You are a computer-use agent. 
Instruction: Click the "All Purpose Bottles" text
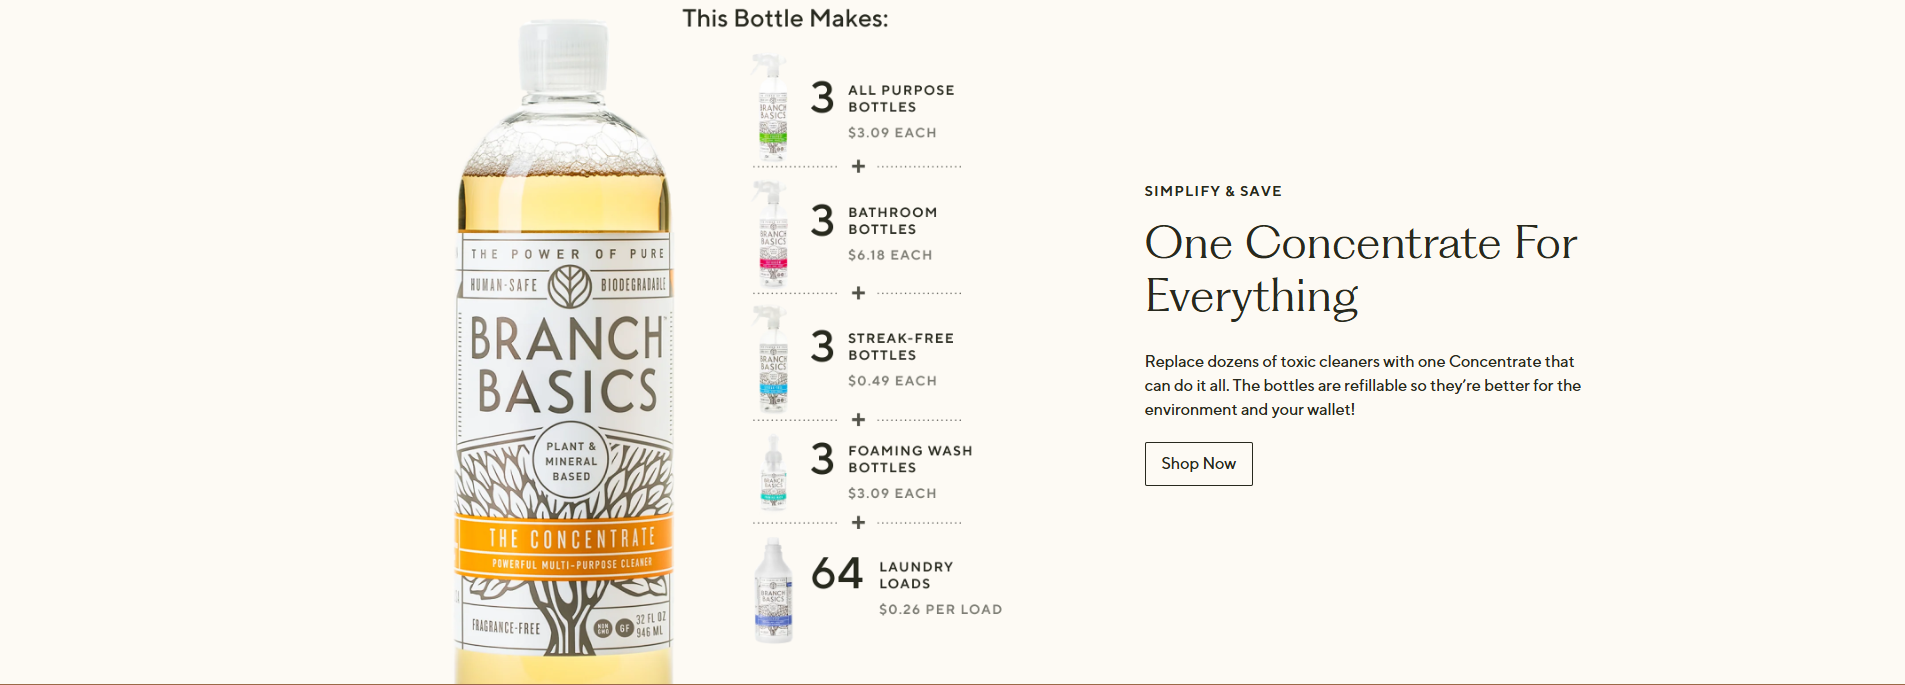point(901,98)
